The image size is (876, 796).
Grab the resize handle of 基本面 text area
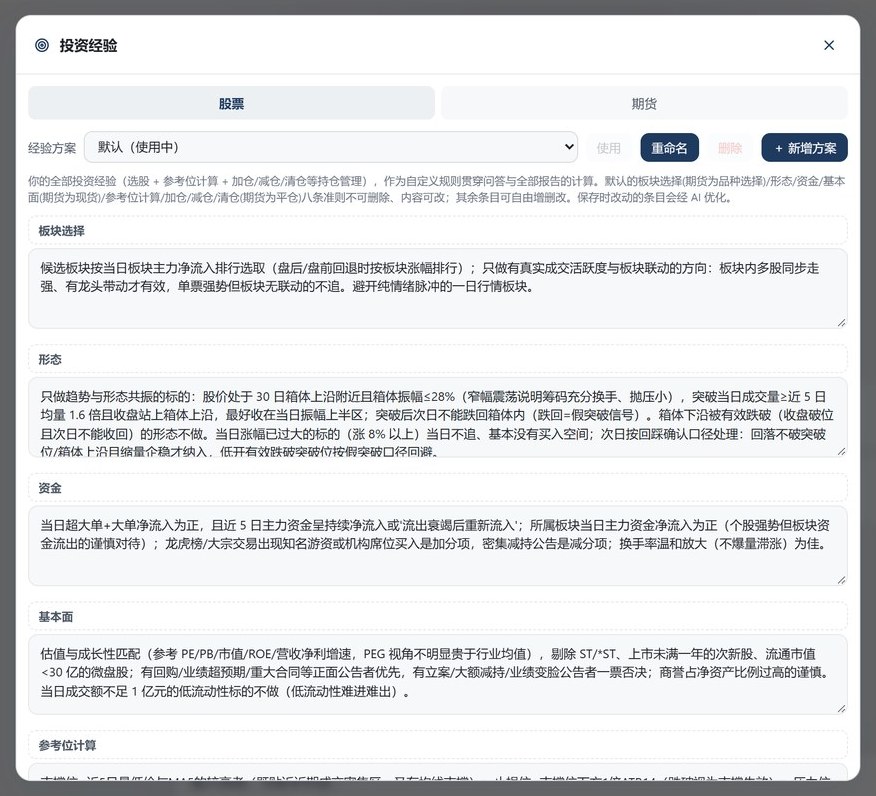point(841,708)
